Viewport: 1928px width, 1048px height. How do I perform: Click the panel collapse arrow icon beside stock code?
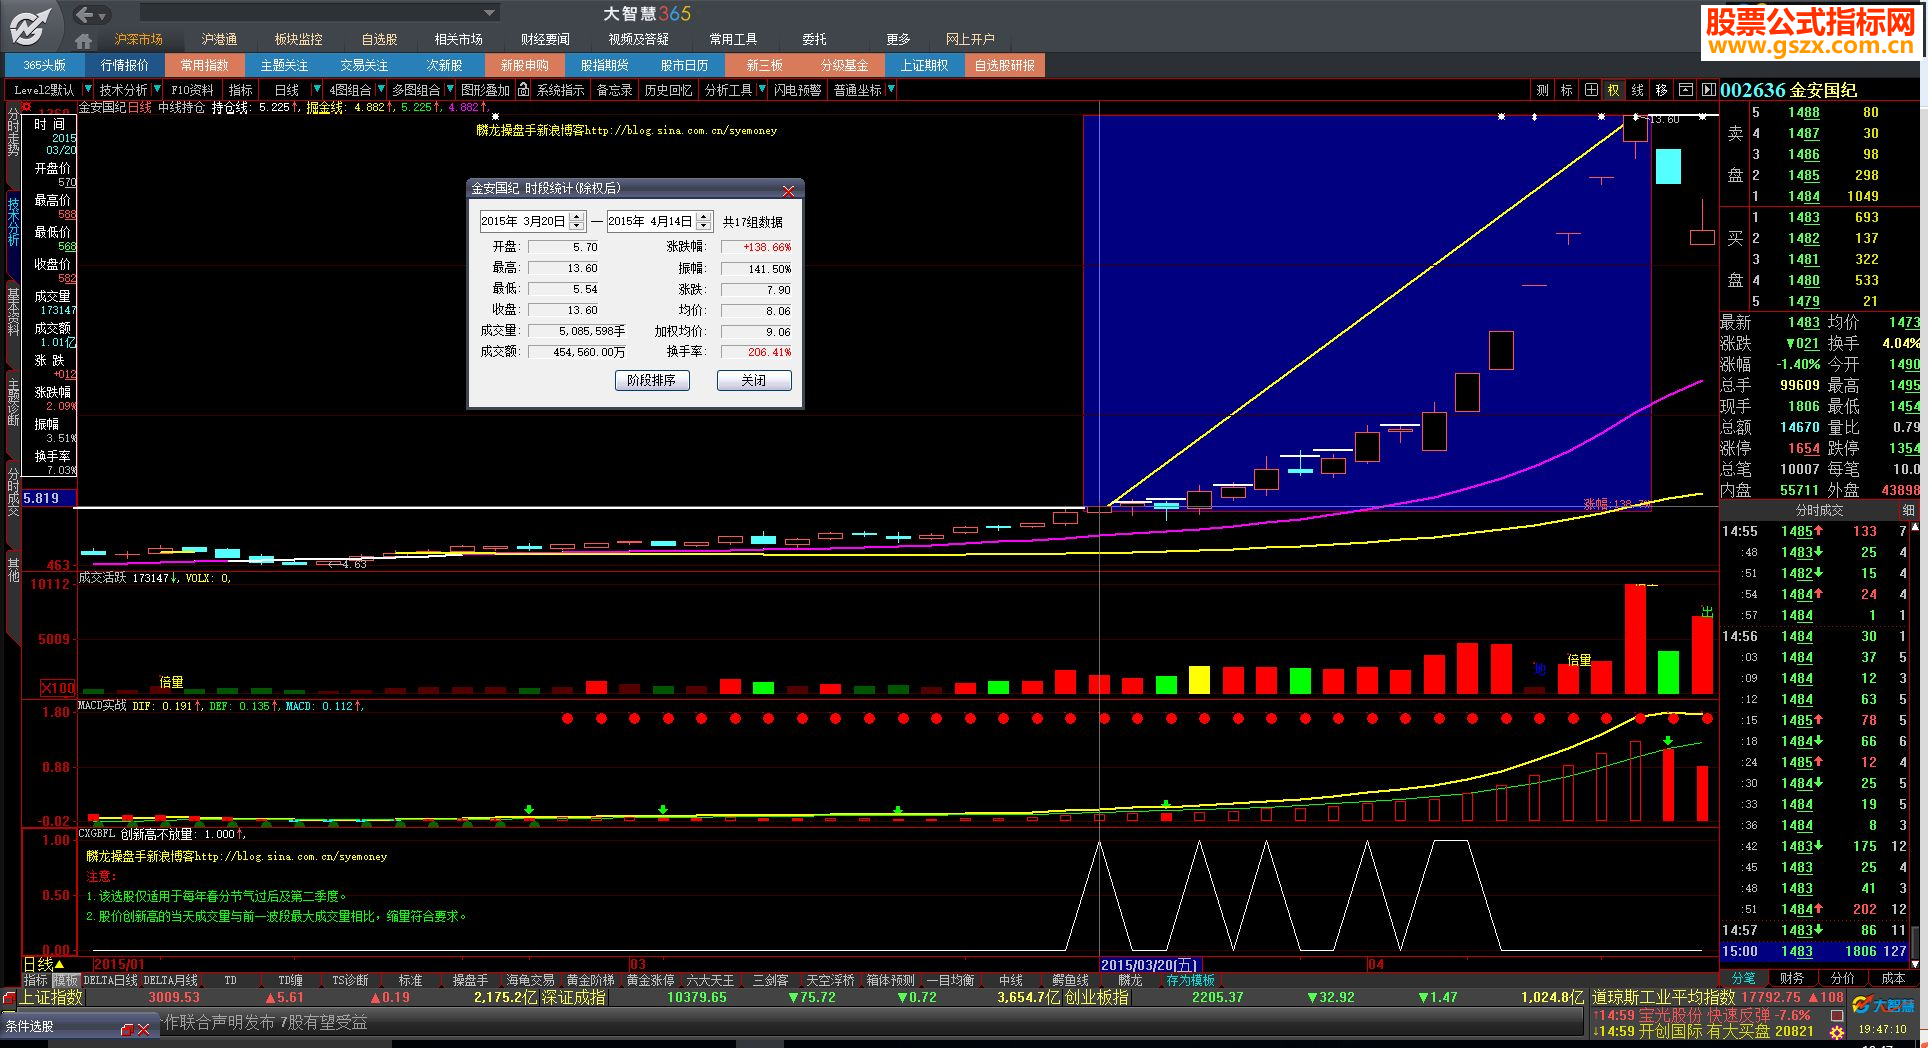1708,90
